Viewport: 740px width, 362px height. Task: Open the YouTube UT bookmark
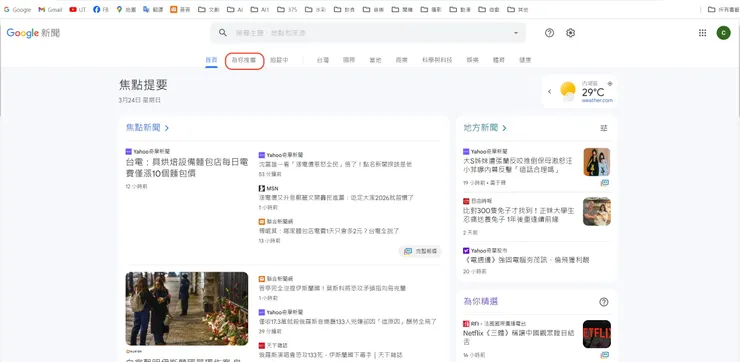tap(77, 9)
